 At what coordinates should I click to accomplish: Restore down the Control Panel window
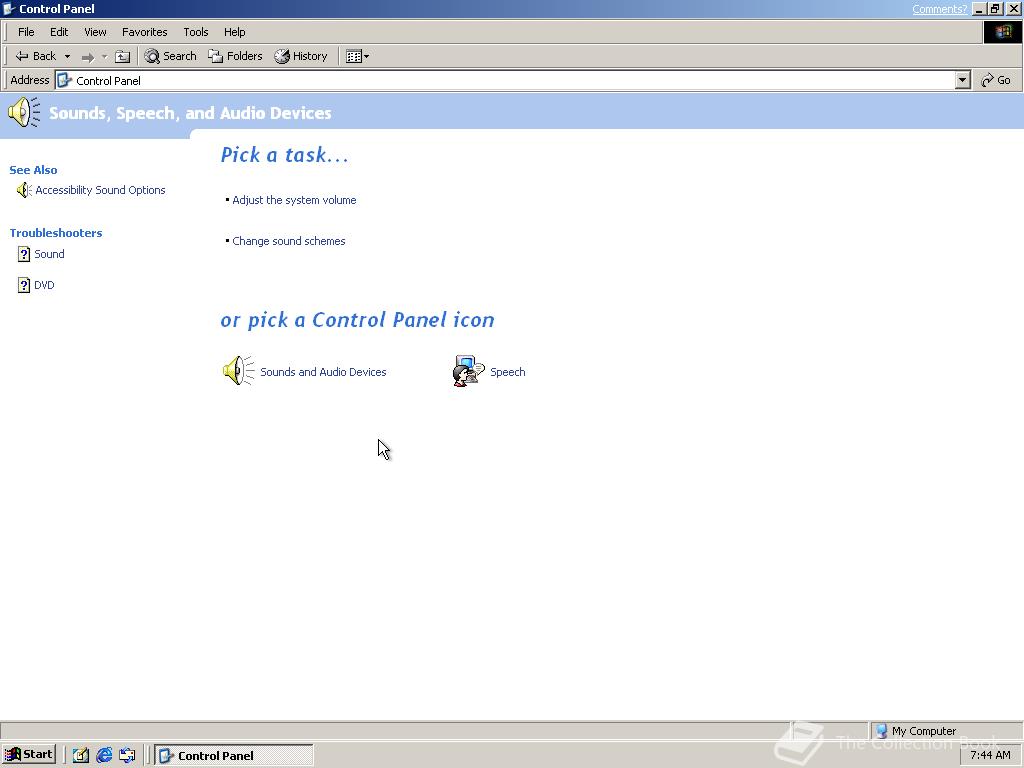(x=995, y=9)
